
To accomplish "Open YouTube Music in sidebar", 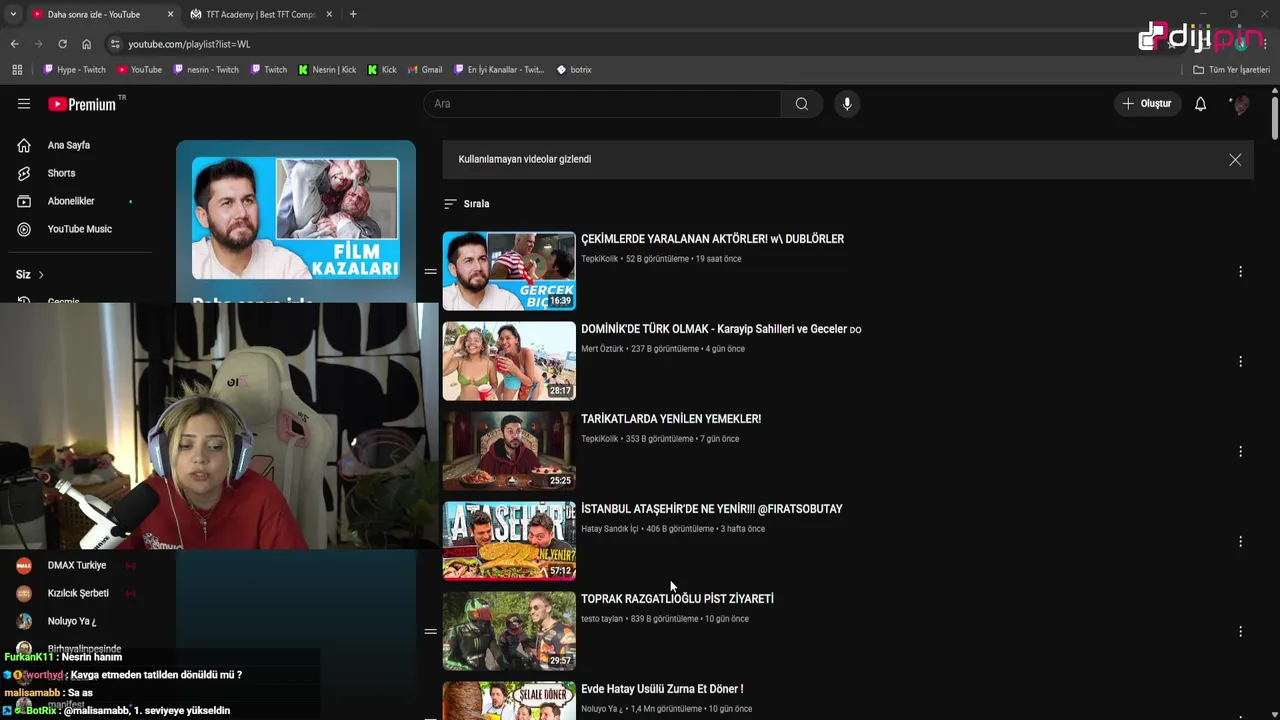I will pyautogui.click(x=79, y=229).
